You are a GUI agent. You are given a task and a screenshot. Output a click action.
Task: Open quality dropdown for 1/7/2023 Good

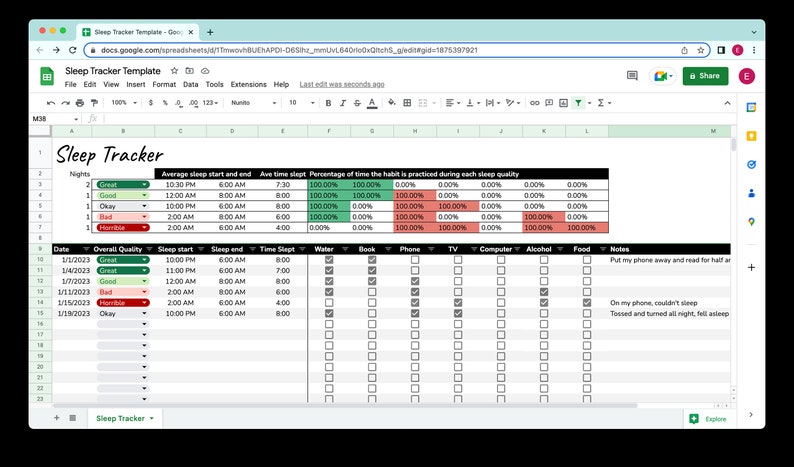[145, 281]
